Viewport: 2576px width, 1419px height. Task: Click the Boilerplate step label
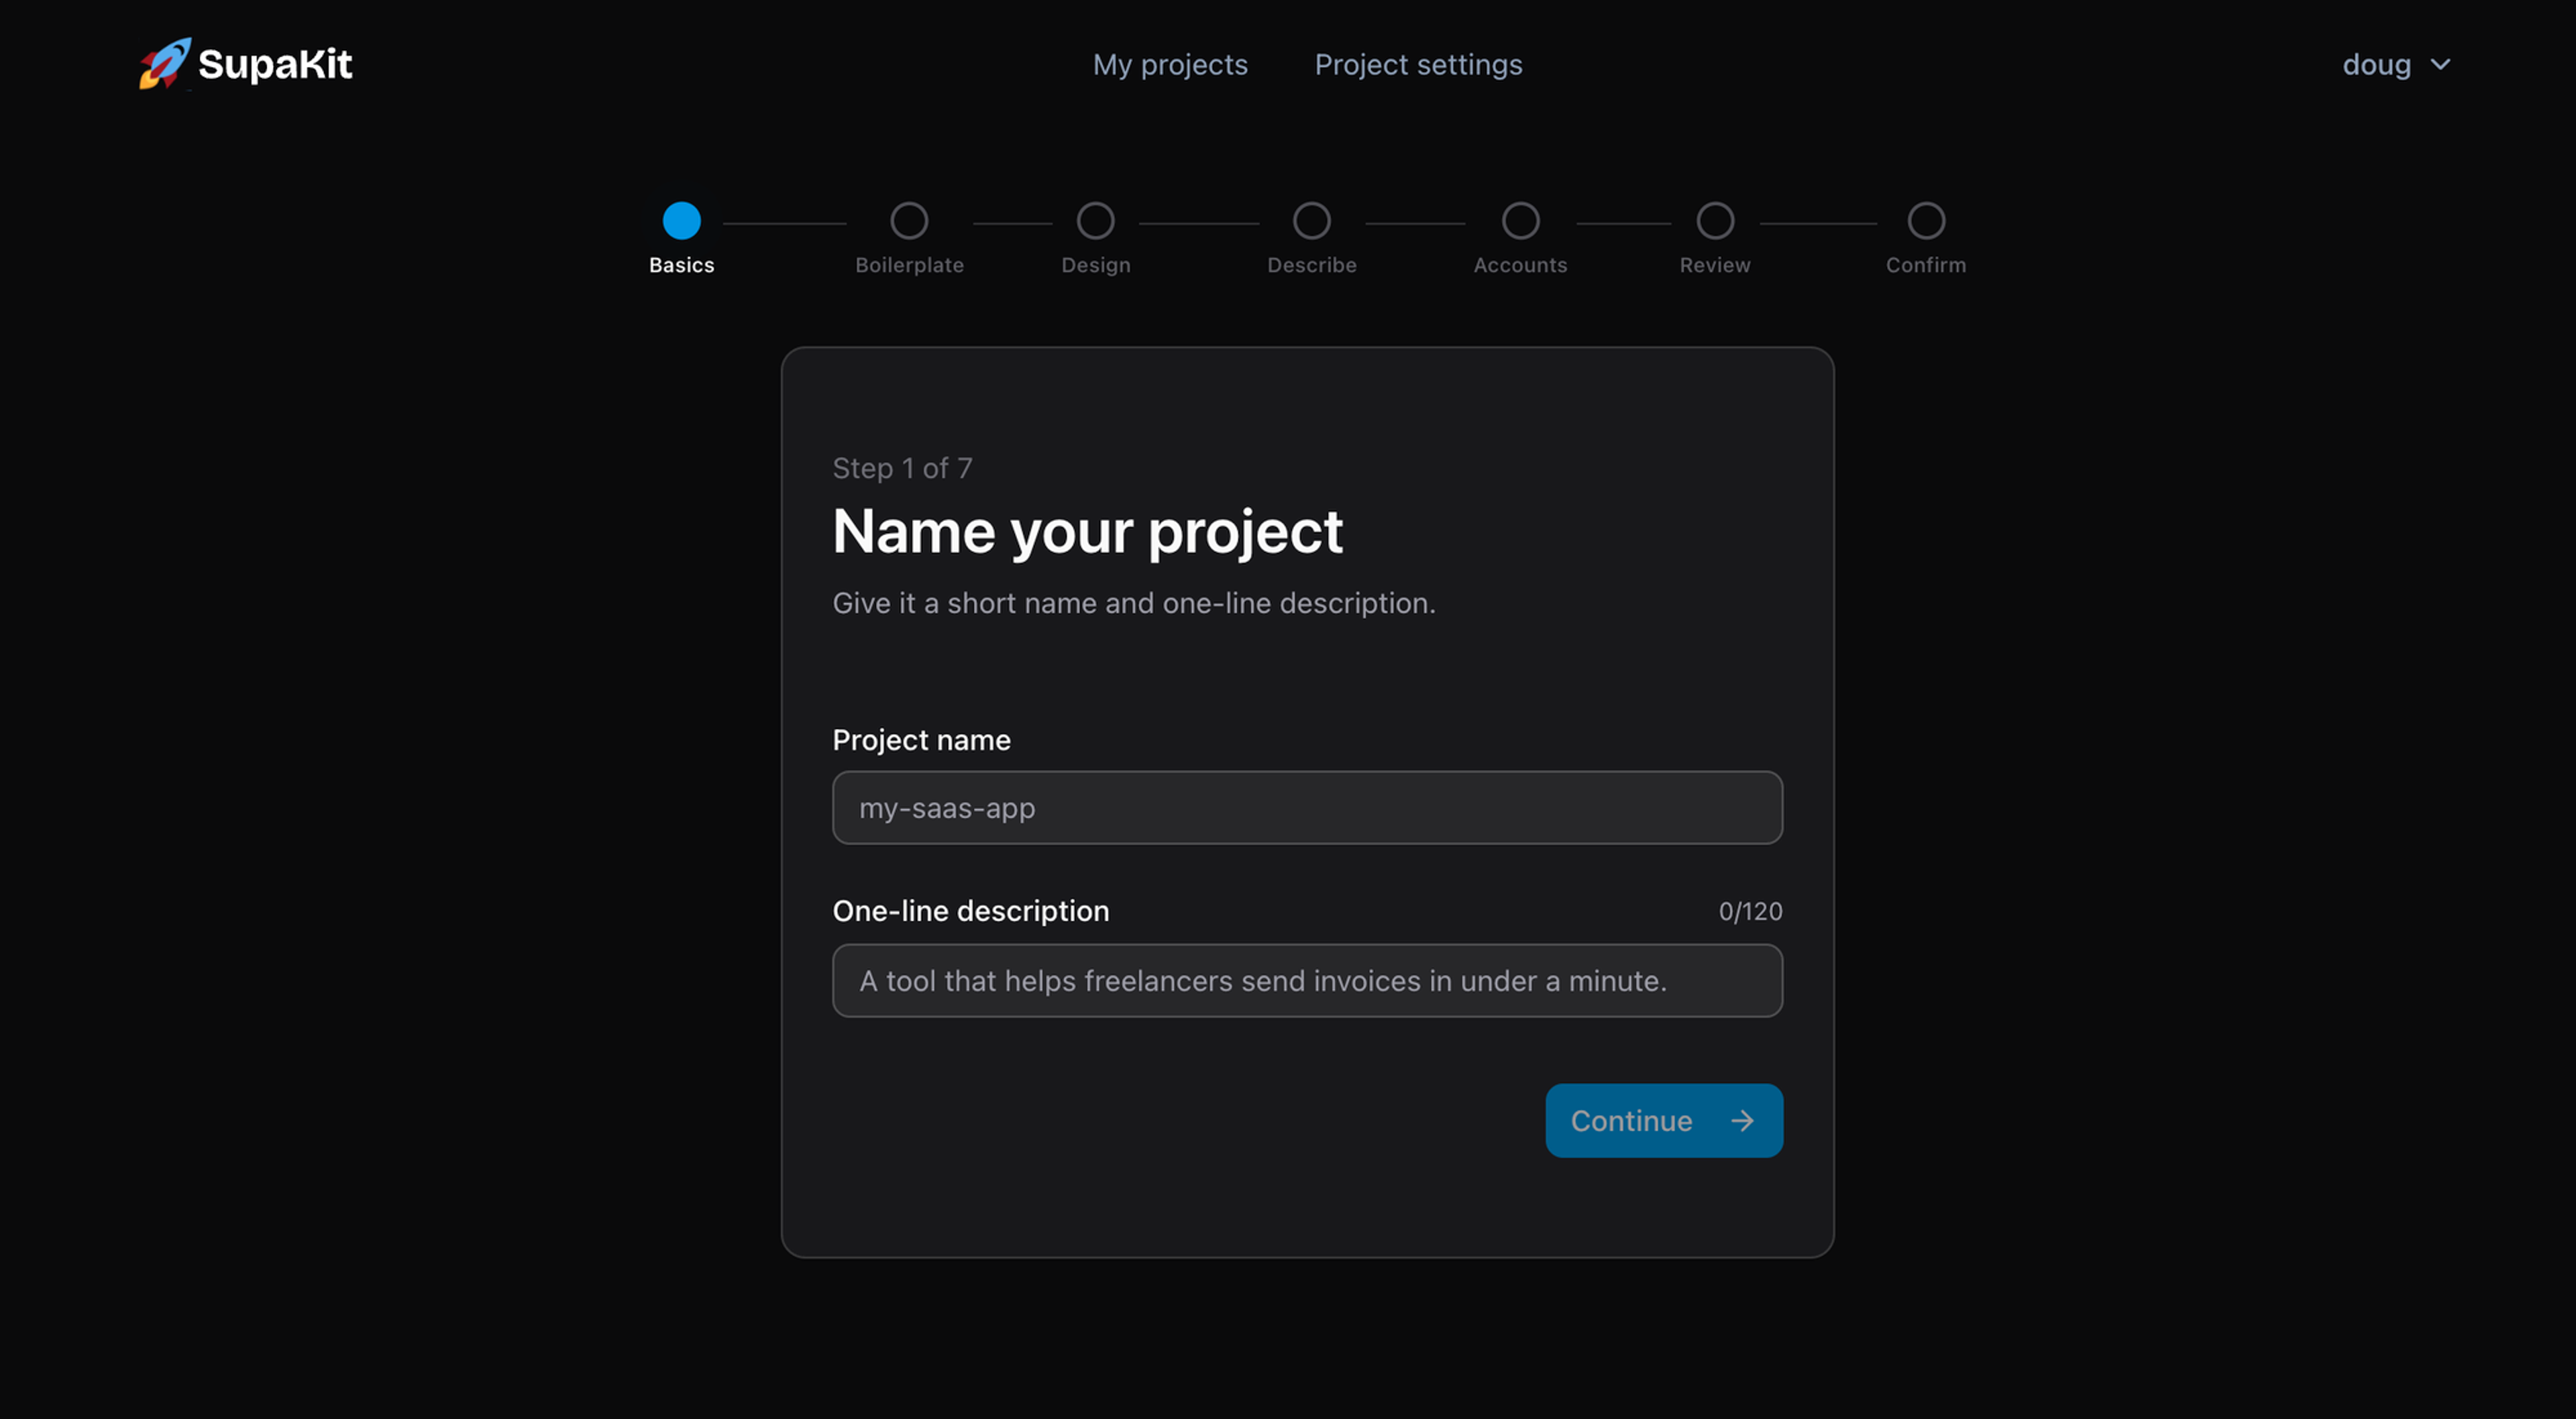909,265
